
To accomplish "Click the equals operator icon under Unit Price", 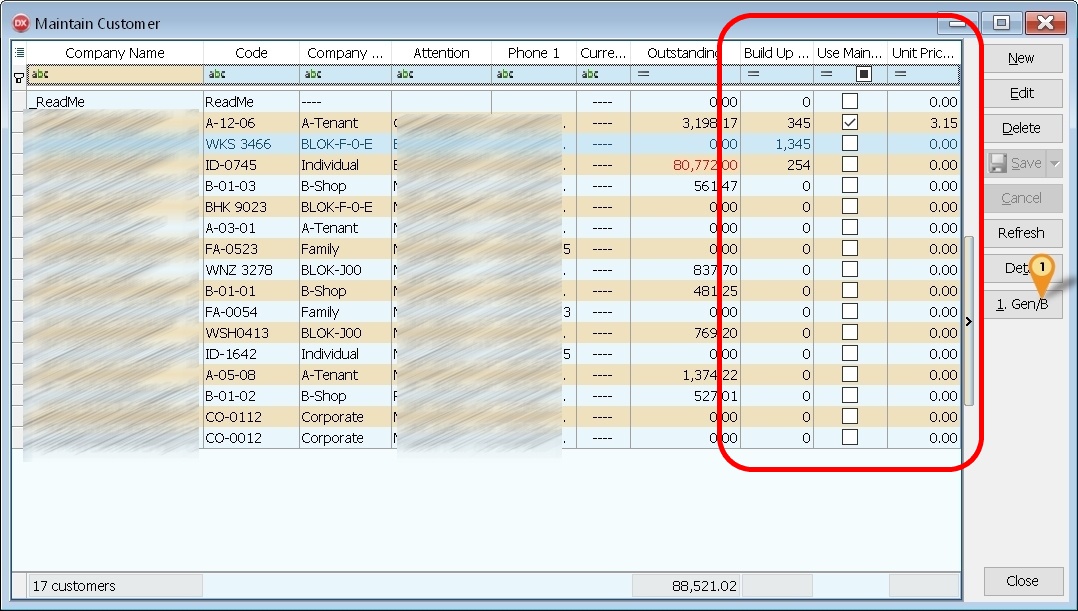I will tap(900, 74).
